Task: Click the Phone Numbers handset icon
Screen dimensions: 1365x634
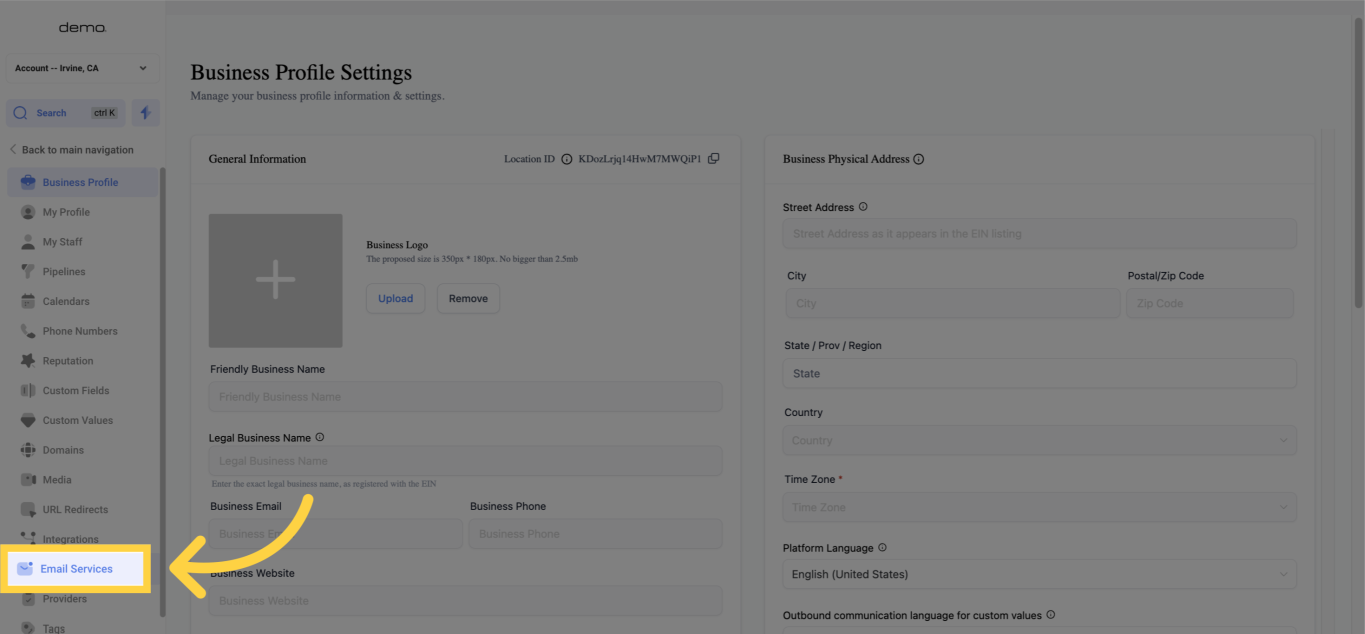Action: click(28, 331)
